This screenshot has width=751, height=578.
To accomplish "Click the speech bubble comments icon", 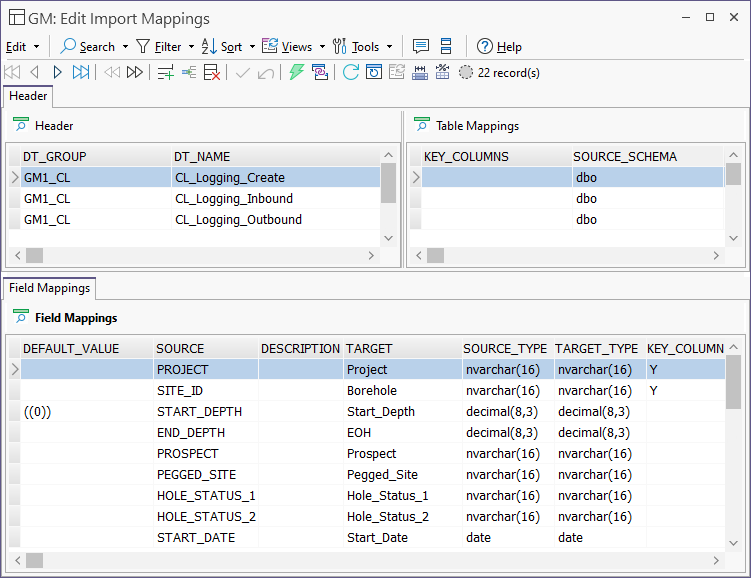I will (421, 46).
